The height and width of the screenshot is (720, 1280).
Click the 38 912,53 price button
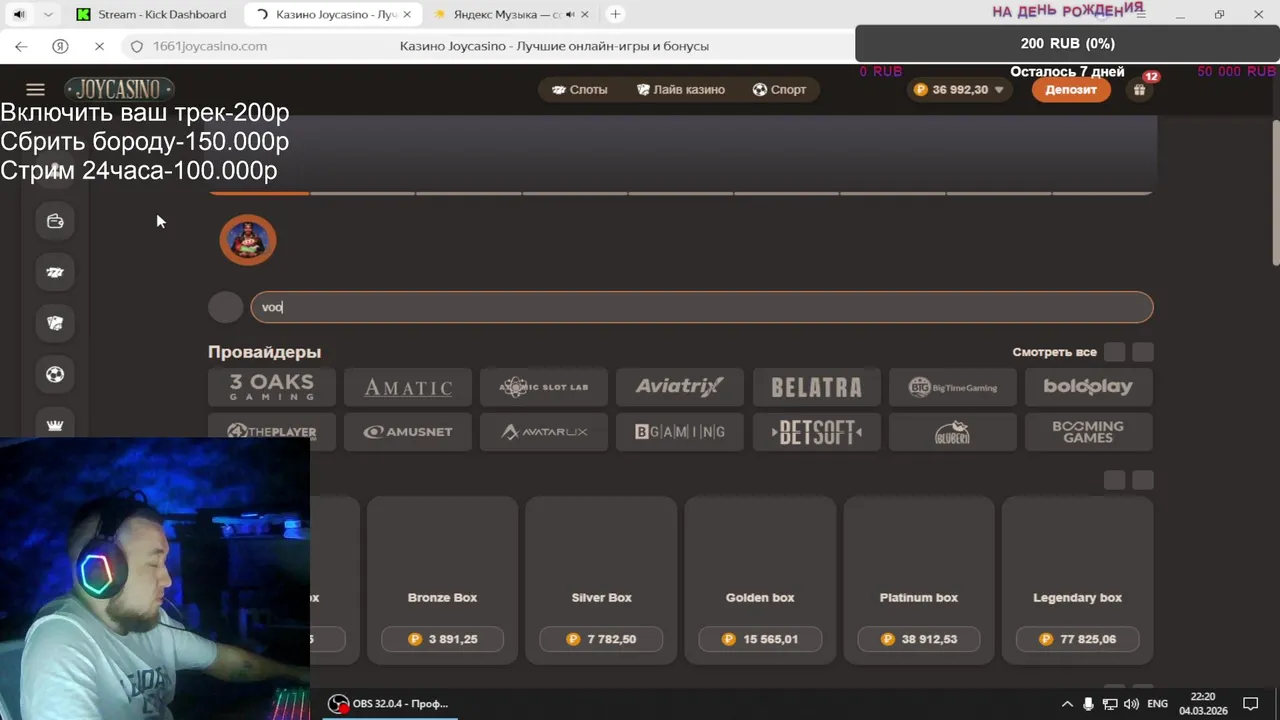coord(919,639)
